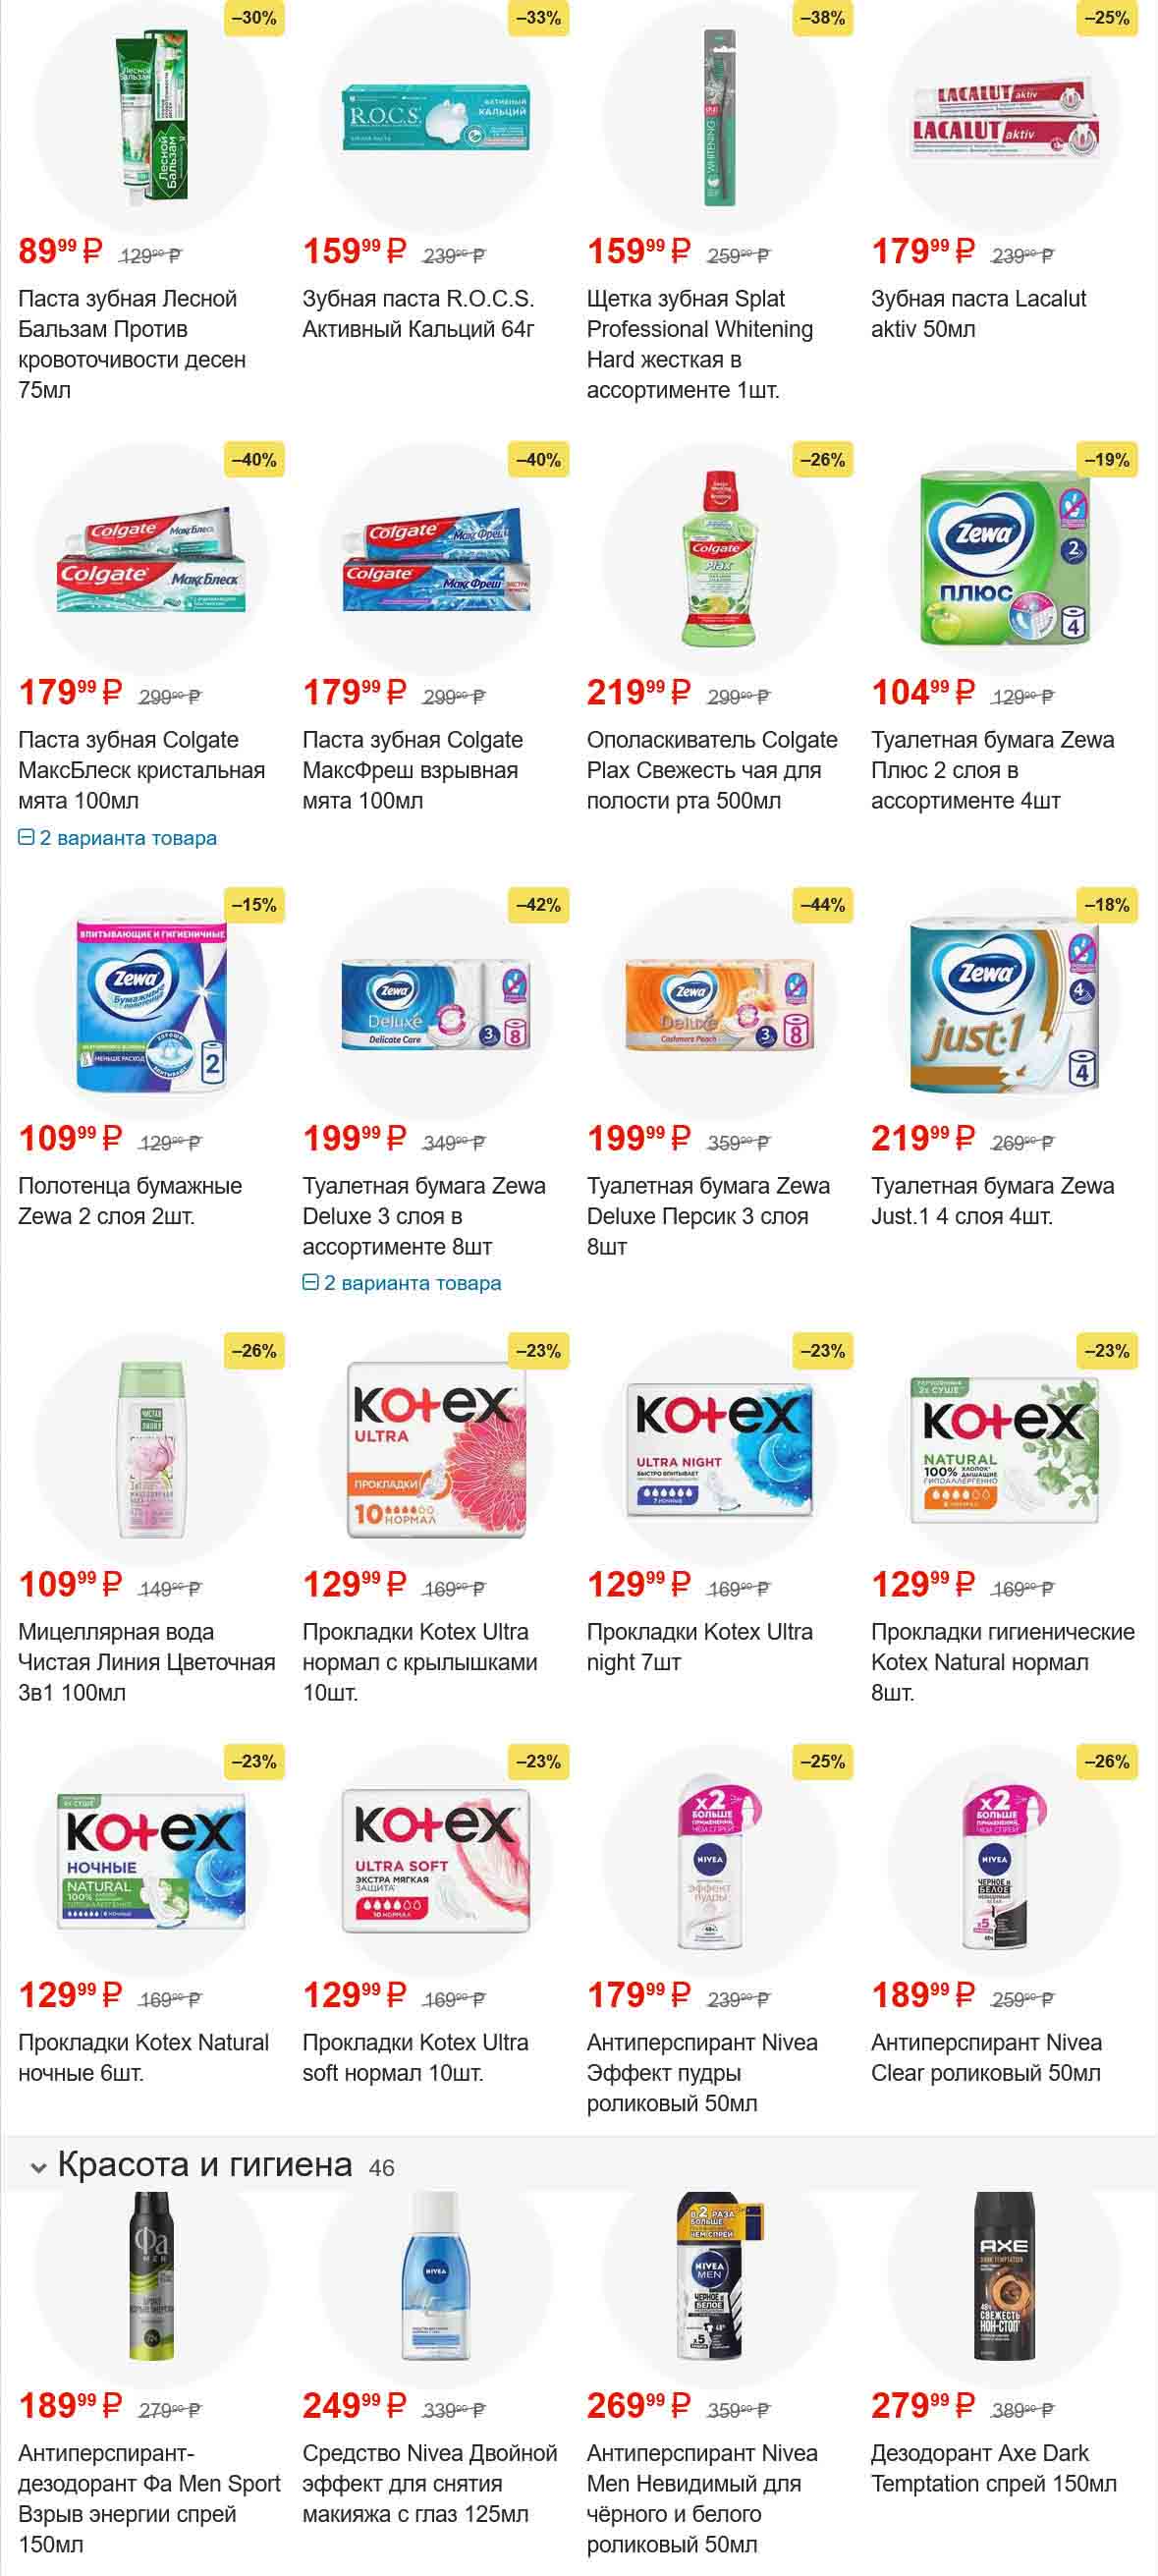Screen dimensions: 1158x2576
Task: Collapse the Красота и гигиена section chevron
Action: click(39, 2168)
